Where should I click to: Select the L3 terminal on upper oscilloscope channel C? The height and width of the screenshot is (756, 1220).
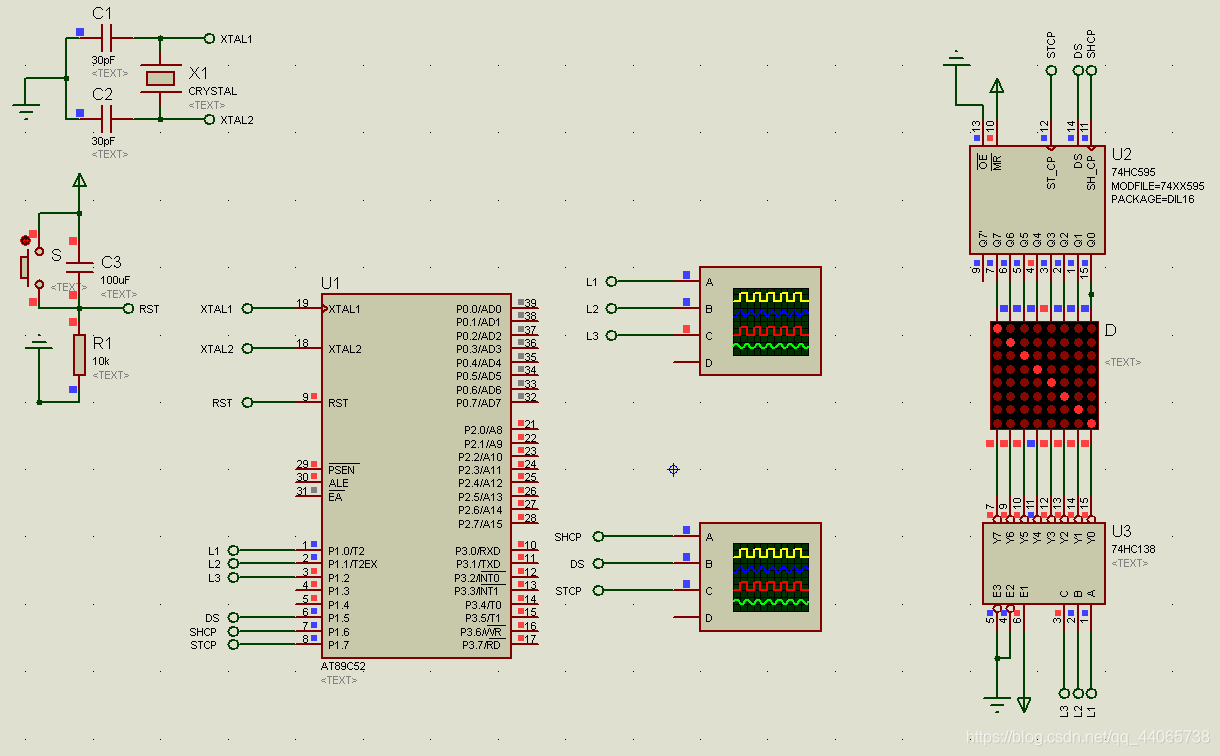coord(611,335)
